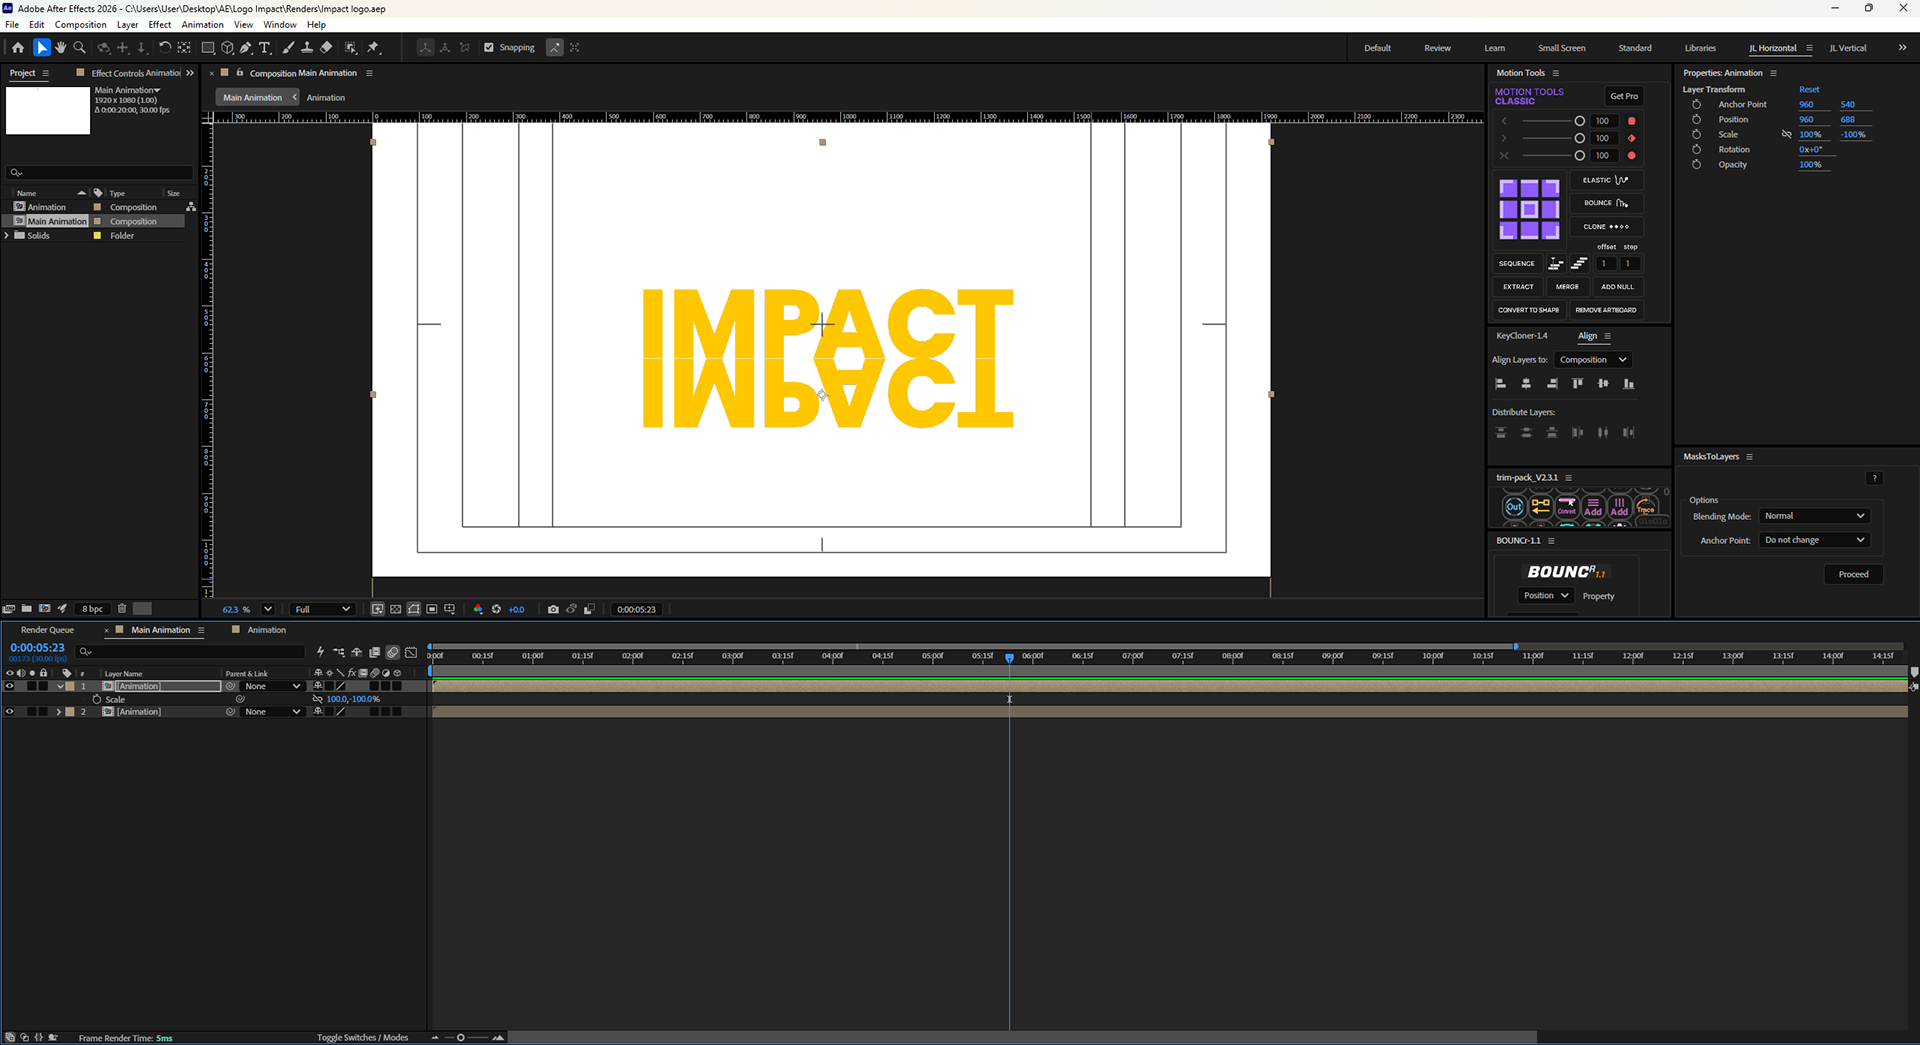Click the Proceed button in MasksToLayers
The image size is (1920, 1045).
pyautogui.click(x=1853, y=575)
